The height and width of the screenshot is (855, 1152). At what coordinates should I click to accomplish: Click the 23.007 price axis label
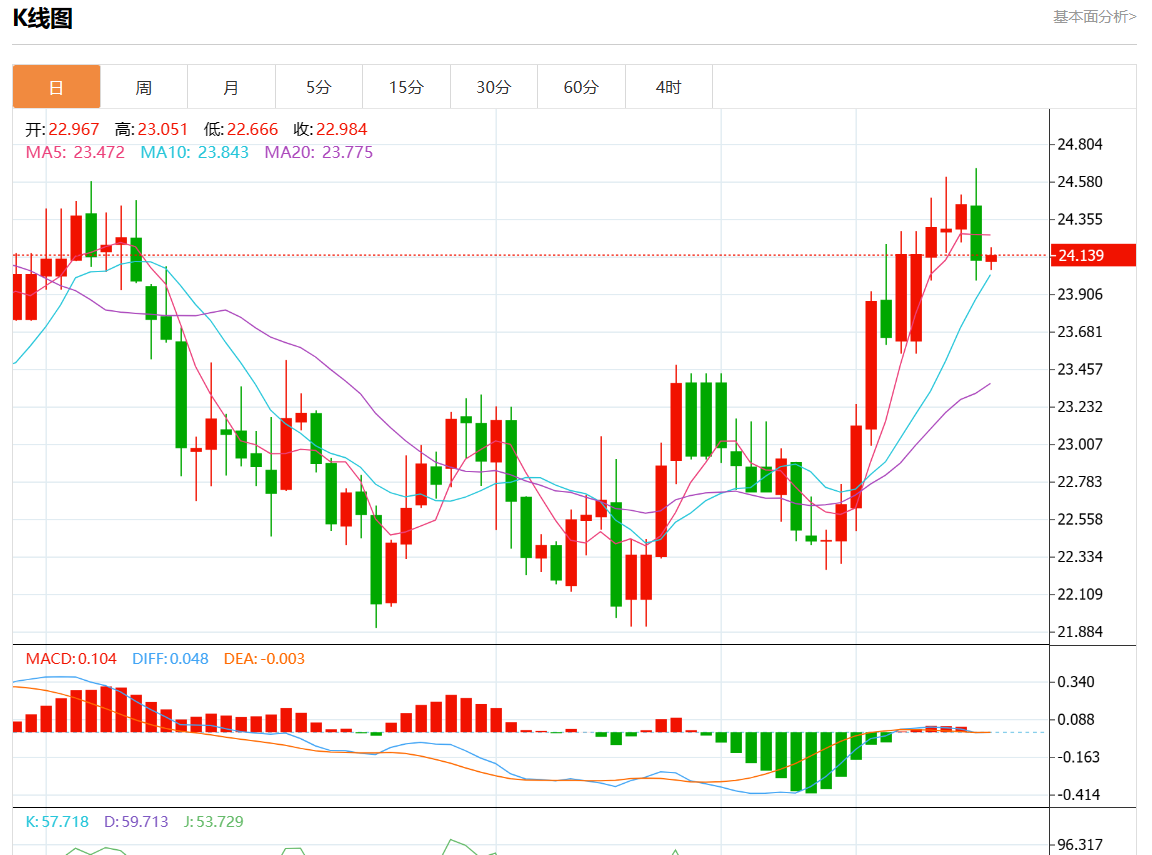pos(1079,444)
